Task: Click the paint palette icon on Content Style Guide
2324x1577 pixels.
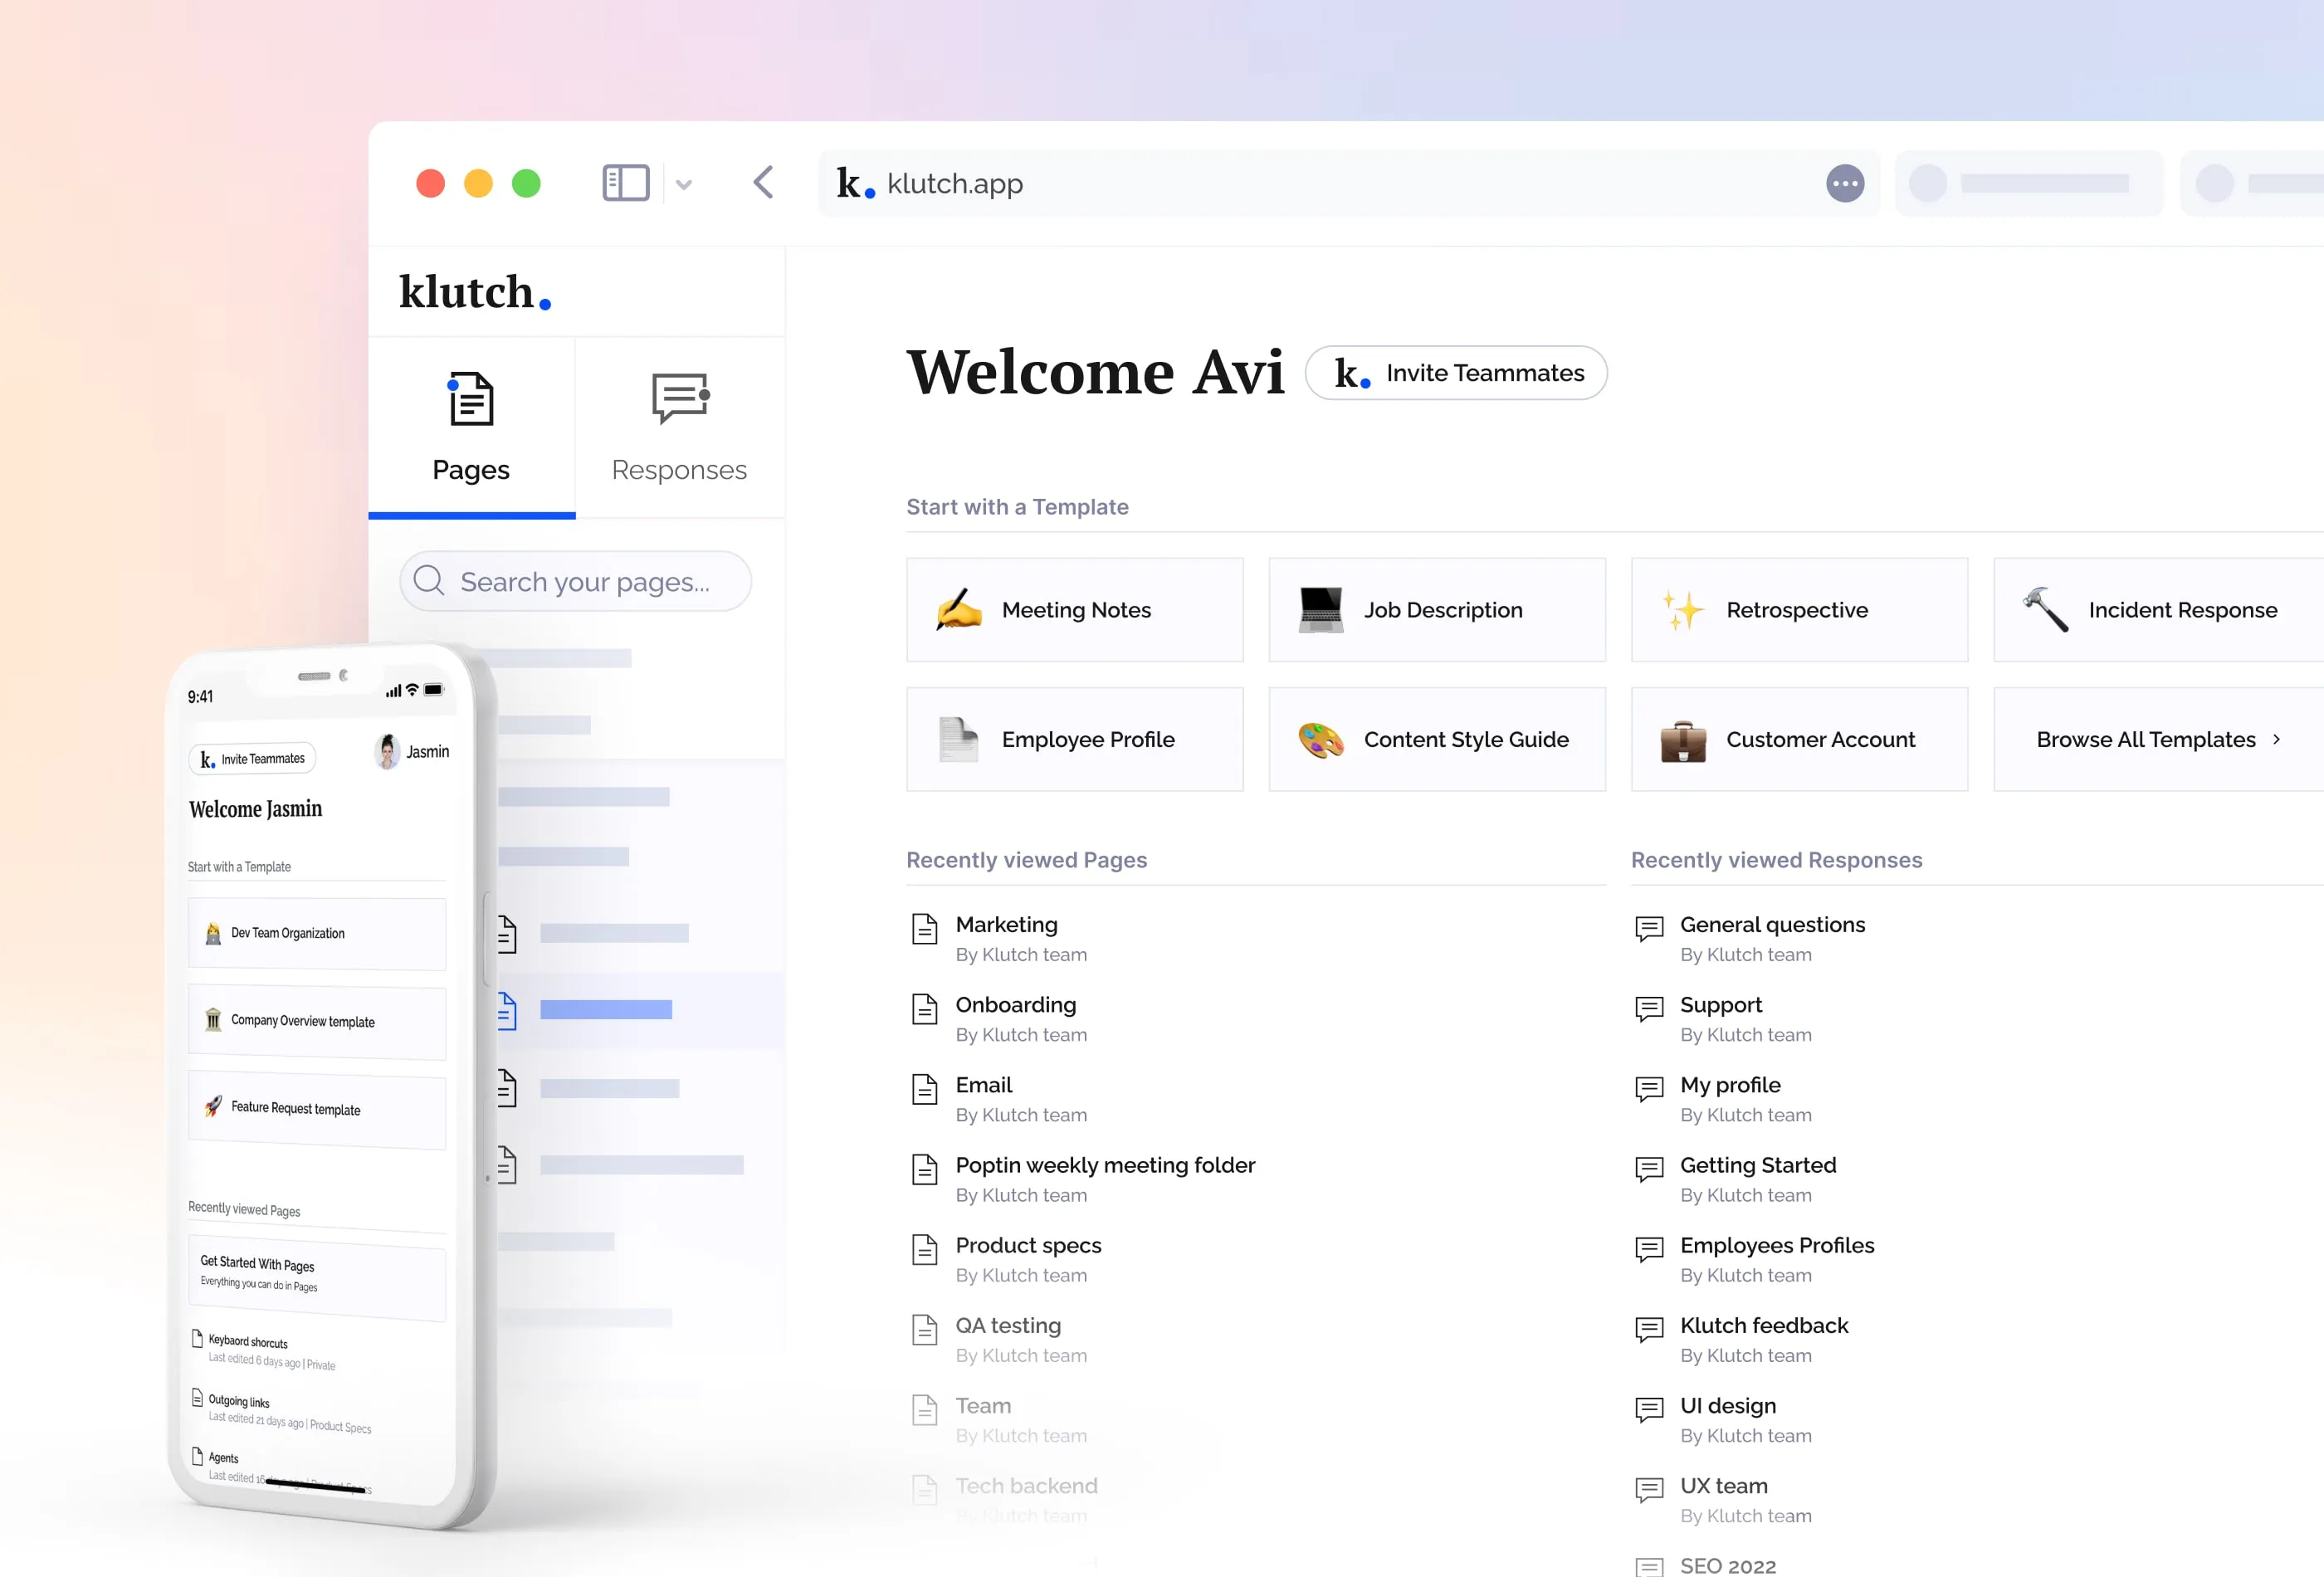Action: (x=1321, y=740)
